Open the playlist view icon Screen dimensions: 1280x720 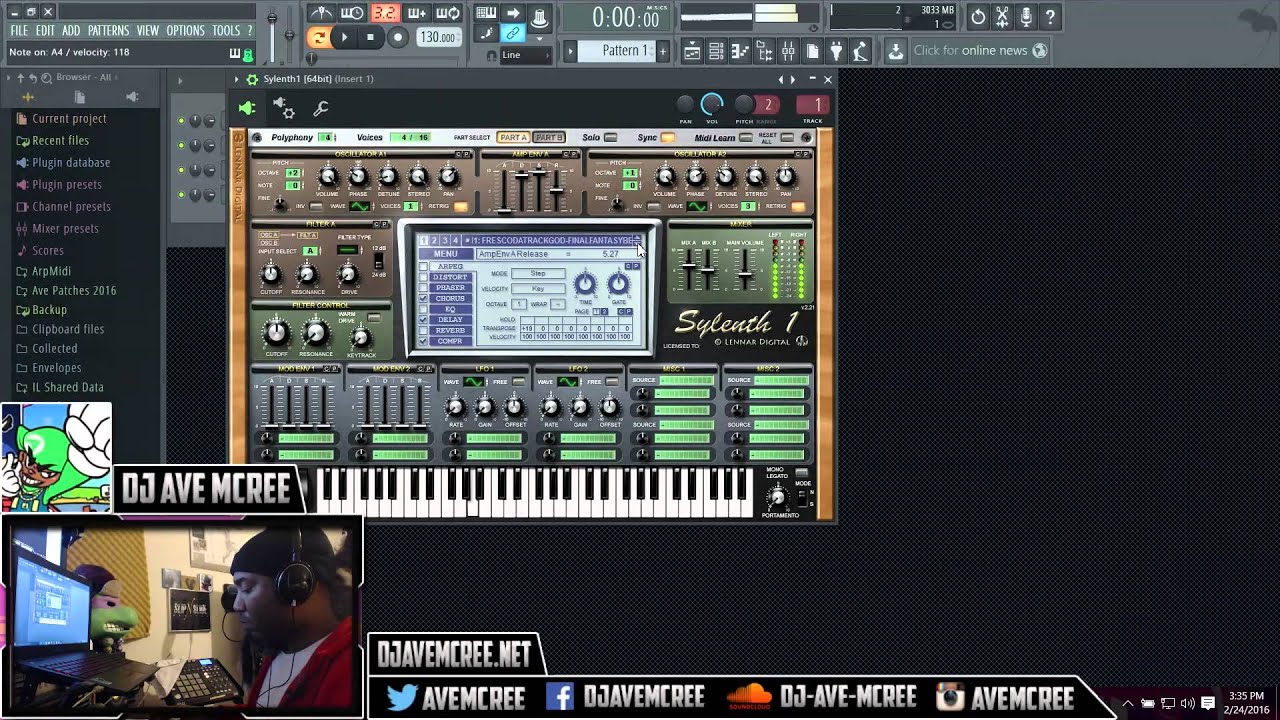[691, 51]
